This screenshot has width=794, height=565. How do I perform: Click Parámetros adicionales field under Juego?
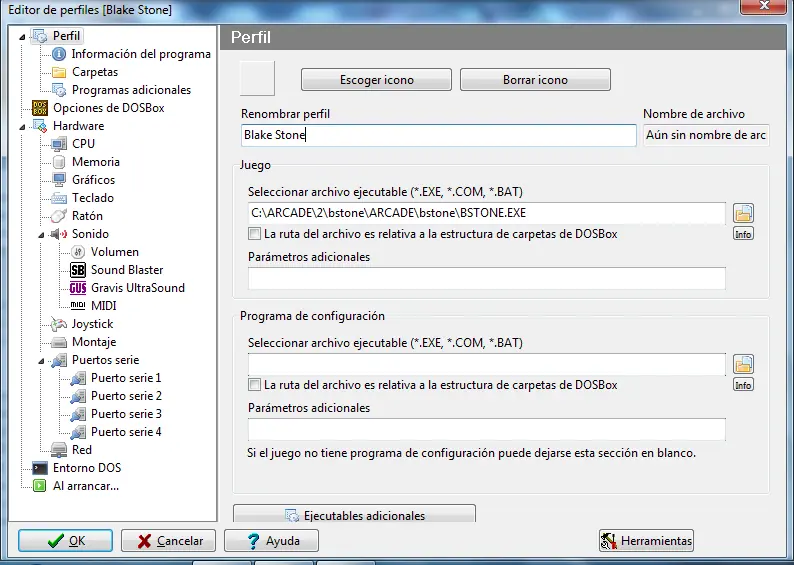pyautogui.click(x=487, y=278)
